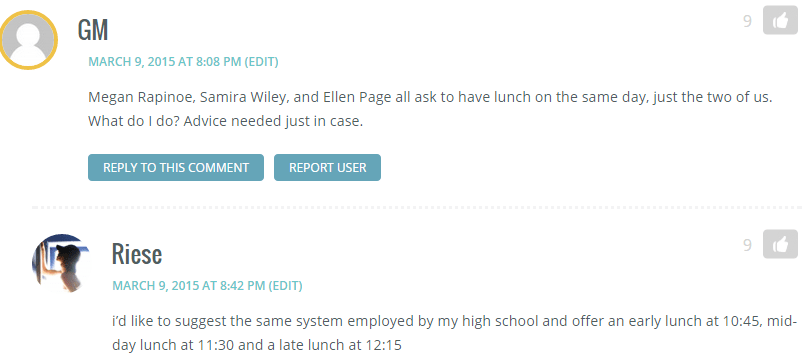The height and width of the screenshot is (363, 809).
Task: Click the Megan Rapinoe sentence in GM's comment
Action: [x=430, y=97]
